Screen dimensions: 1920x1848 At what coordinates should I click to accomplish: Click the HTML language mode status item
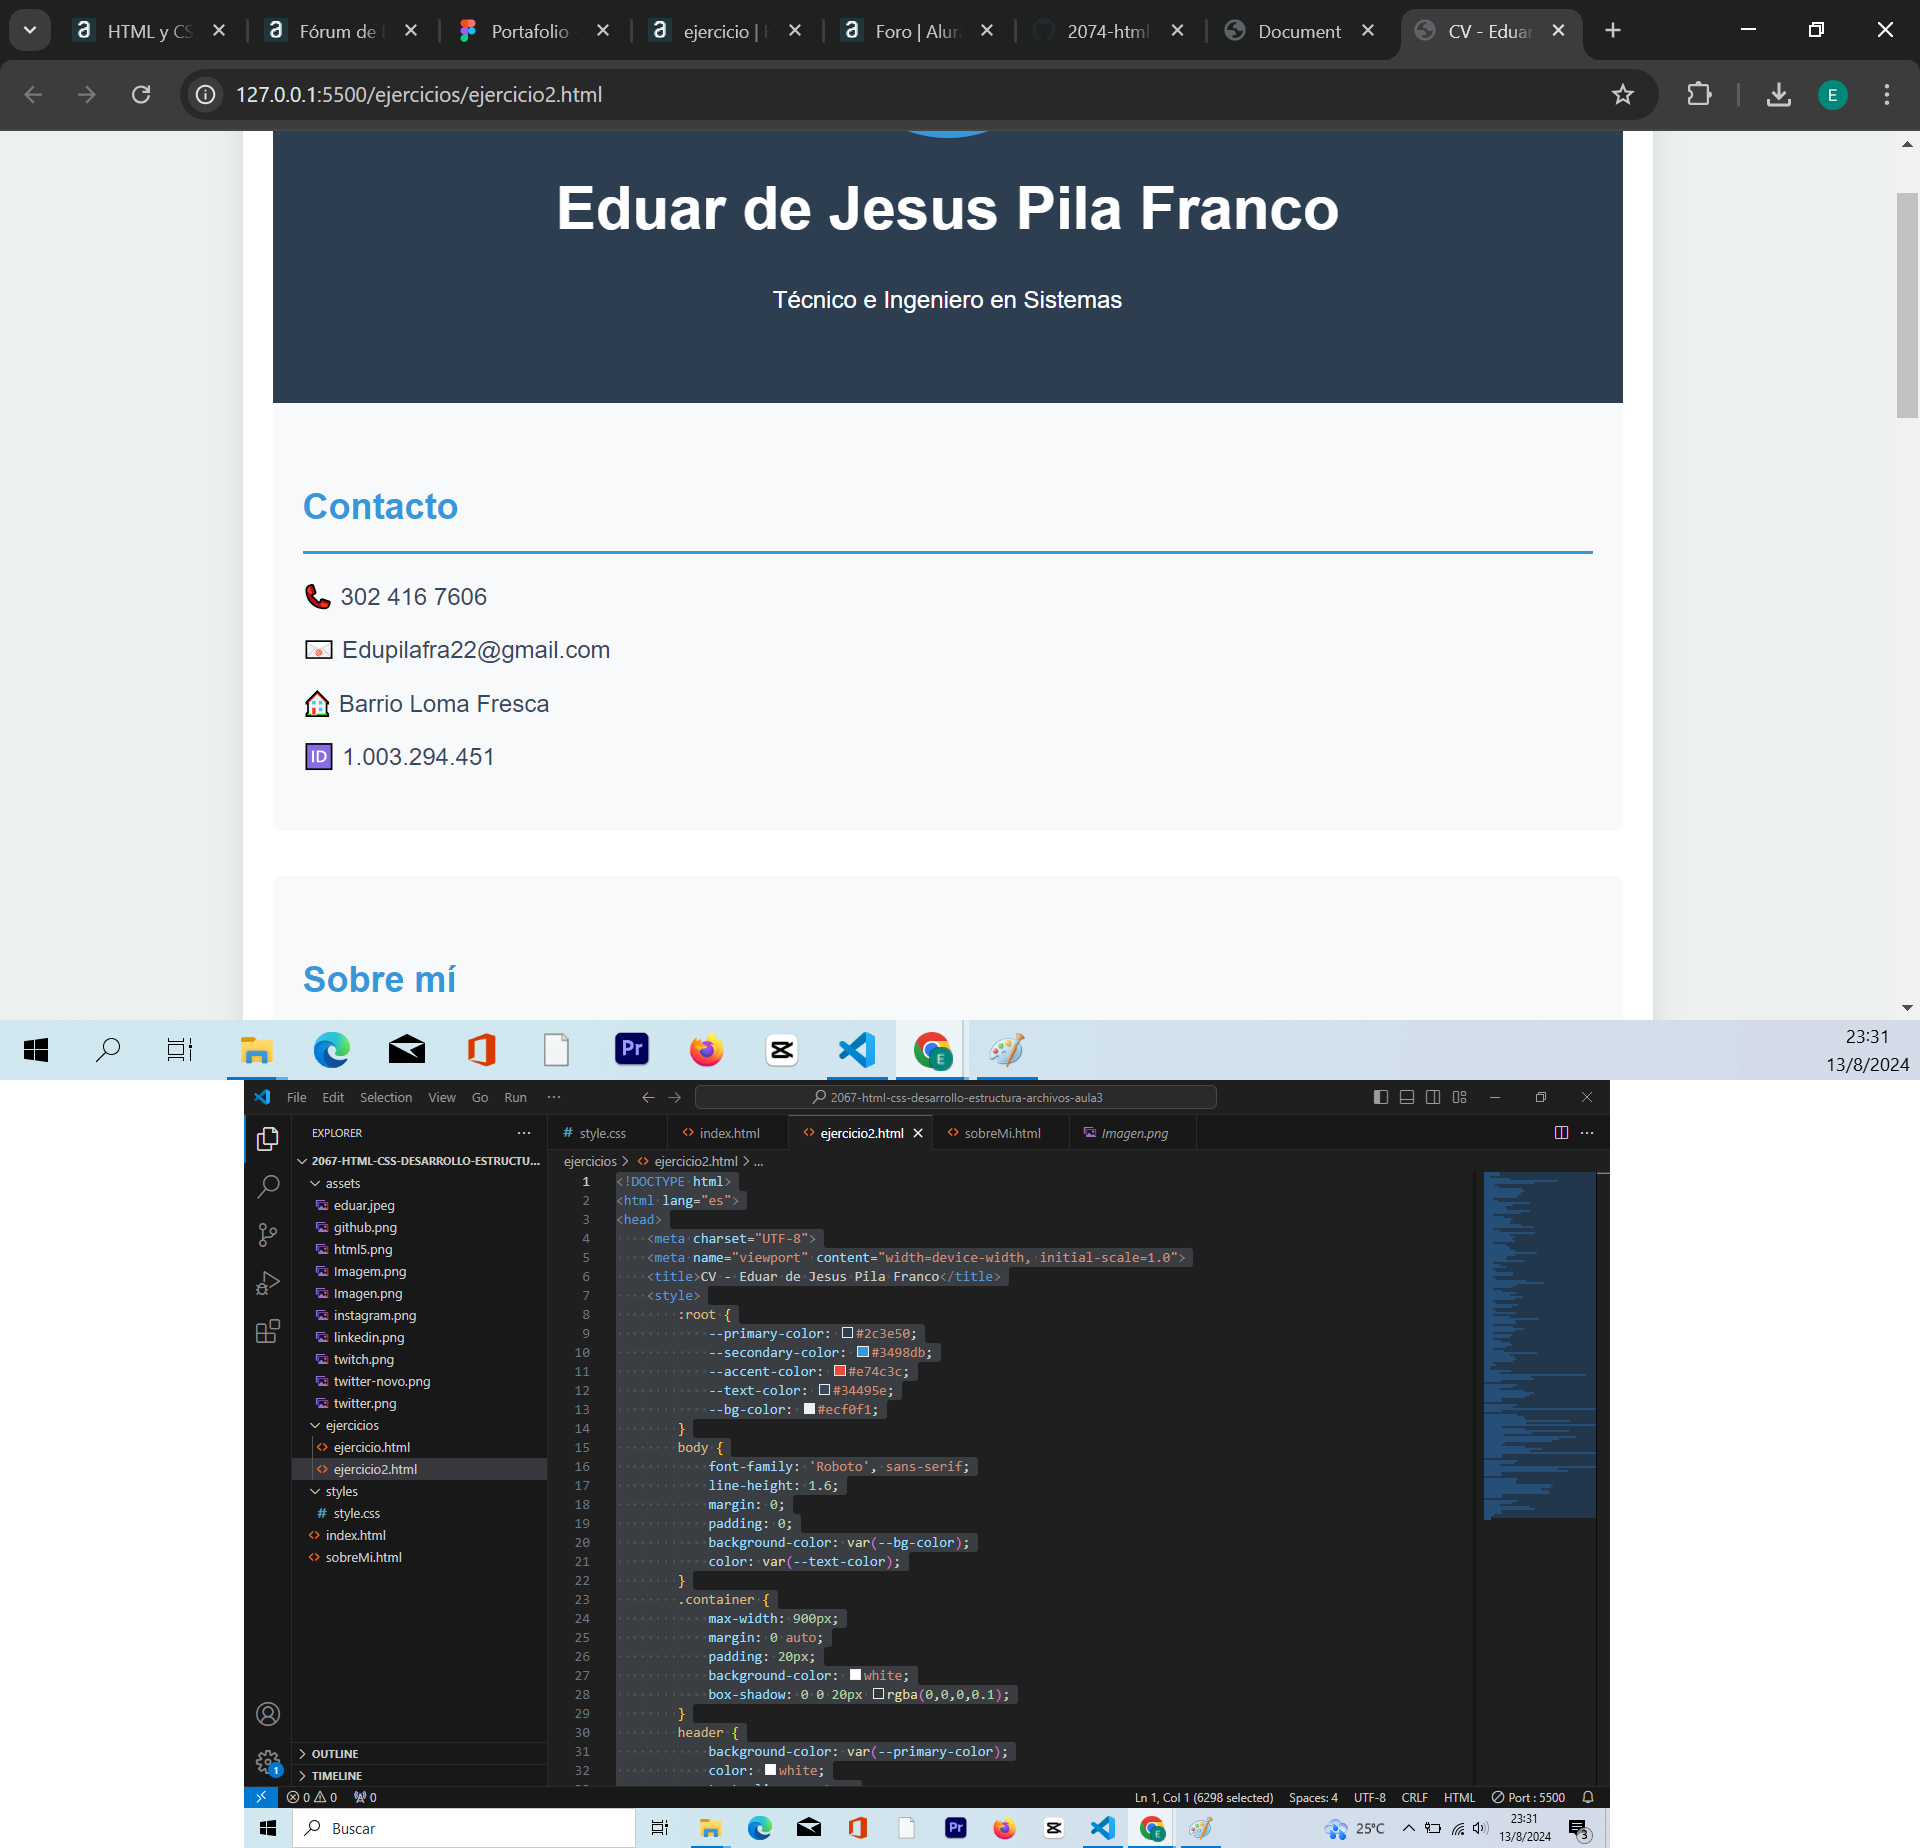coord(1459,1797)
